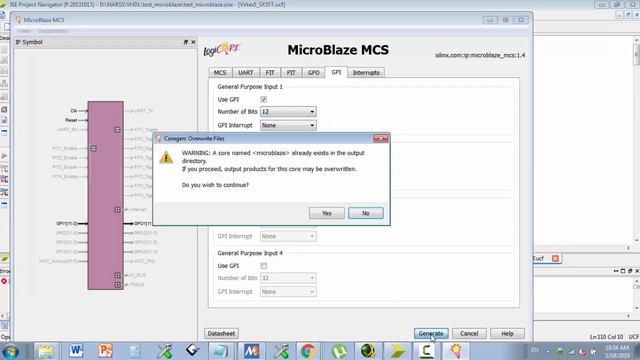The width and height of the screenshot is (640, 360).
Task: Open the FIT tab
Action: (x=270, y=73)
